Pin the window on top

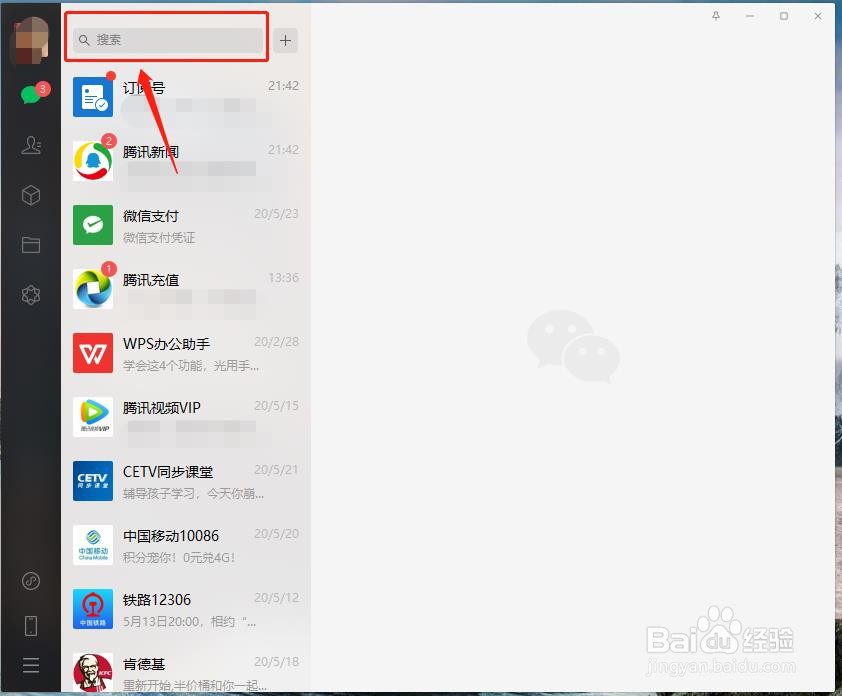tap(716, 16)
